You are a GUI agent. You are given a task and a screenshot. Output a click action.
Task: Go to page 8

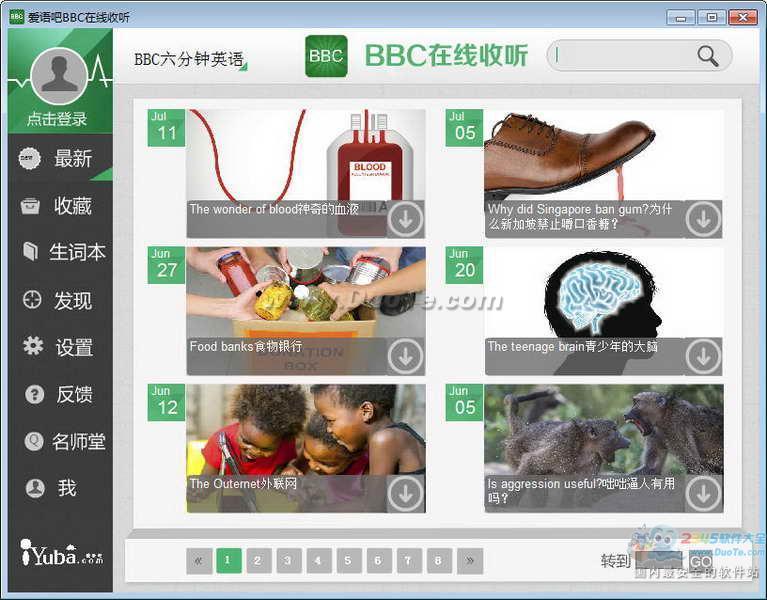(x=439, y=560)
